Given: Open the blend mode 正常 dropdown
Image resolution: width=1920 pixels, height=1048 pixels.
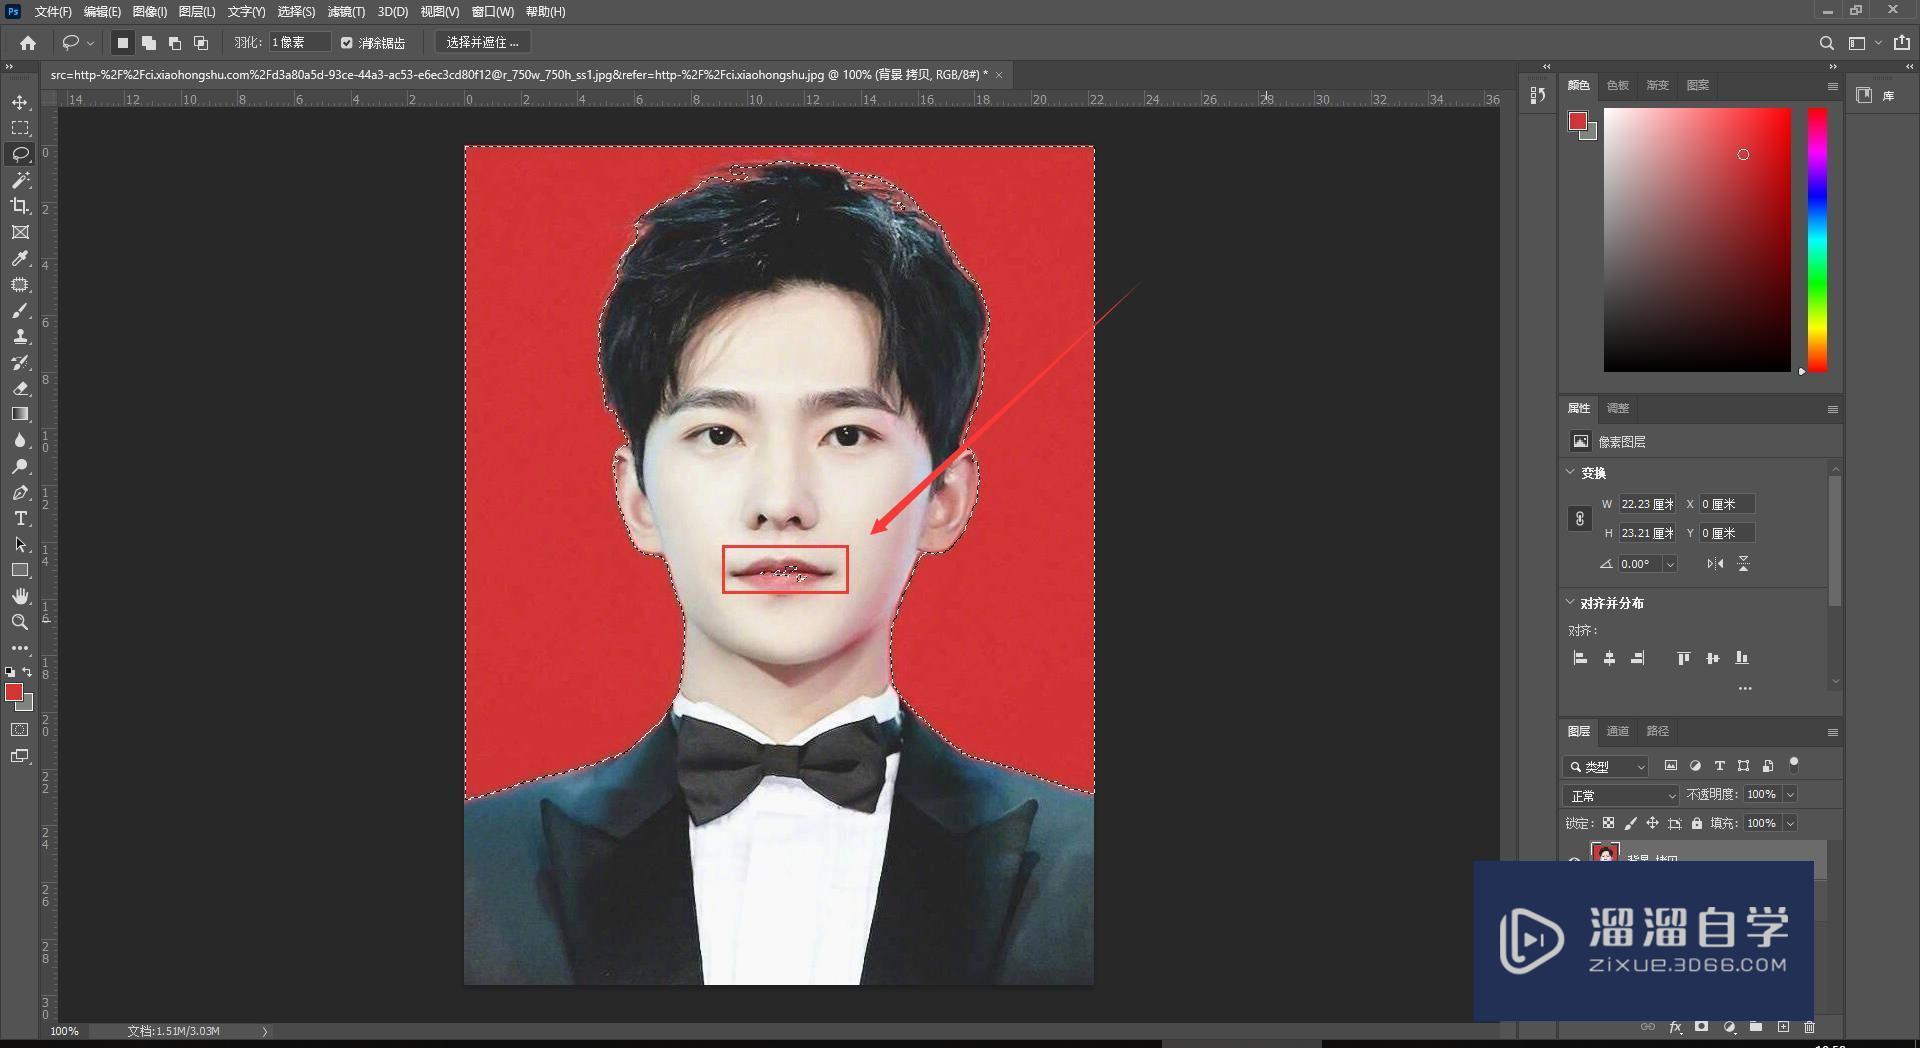Looking at the screenshot, I should tap(1621, 795).
